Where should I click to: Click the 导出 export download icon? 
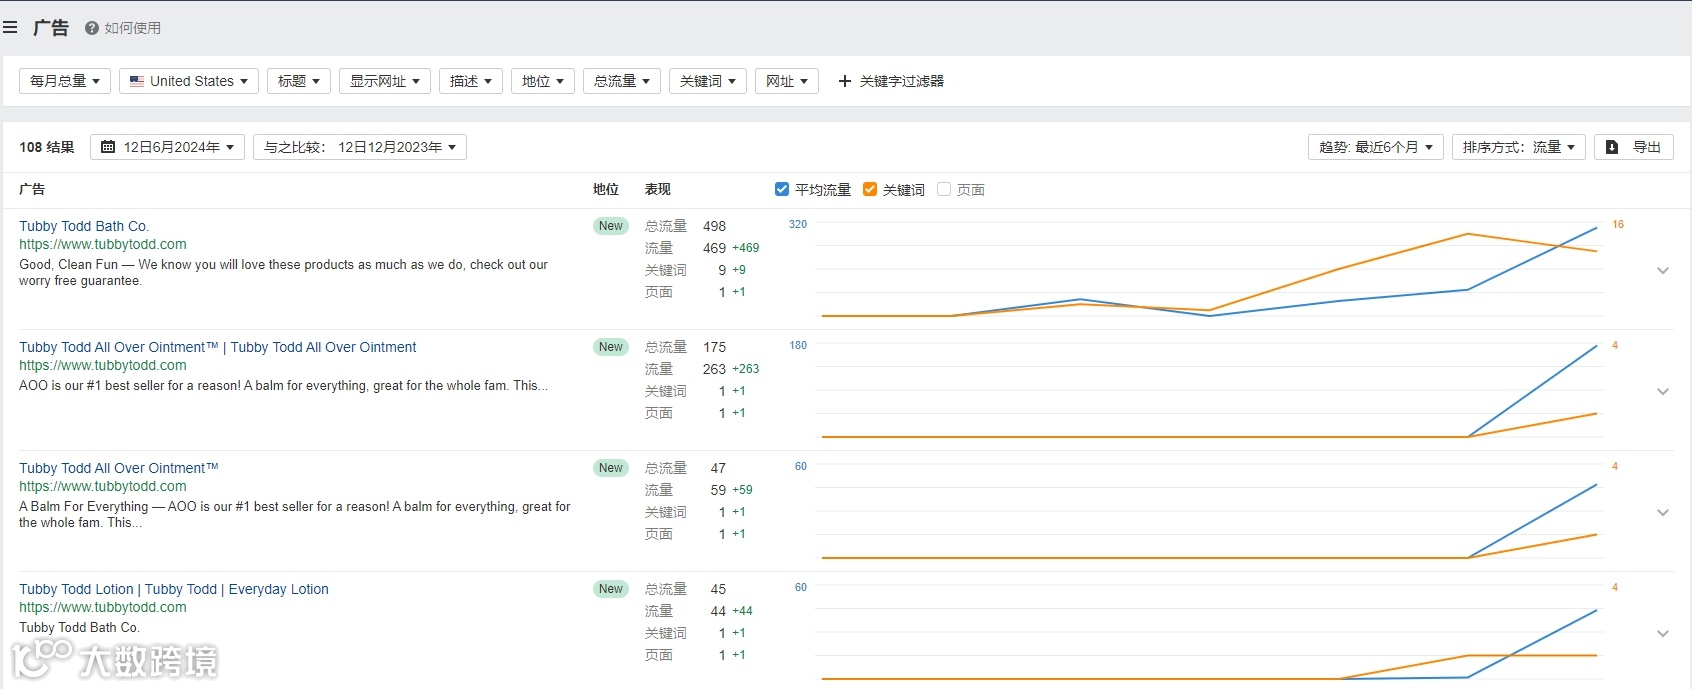coord(1612,147)
